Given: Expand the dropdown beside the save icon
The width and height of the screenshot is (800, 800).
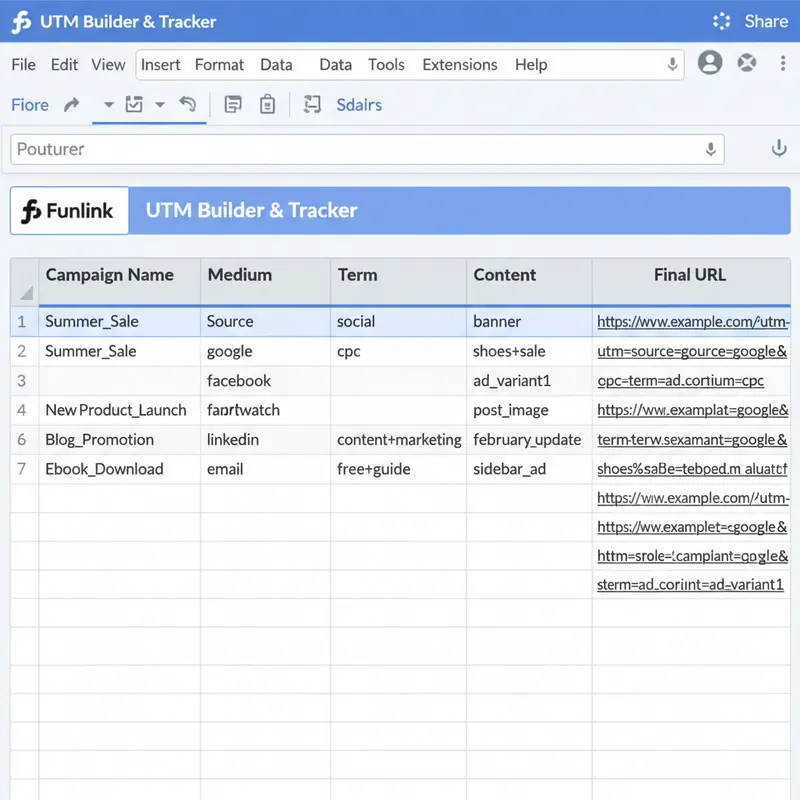Looking at the screenshot, I should coord(158,104).
